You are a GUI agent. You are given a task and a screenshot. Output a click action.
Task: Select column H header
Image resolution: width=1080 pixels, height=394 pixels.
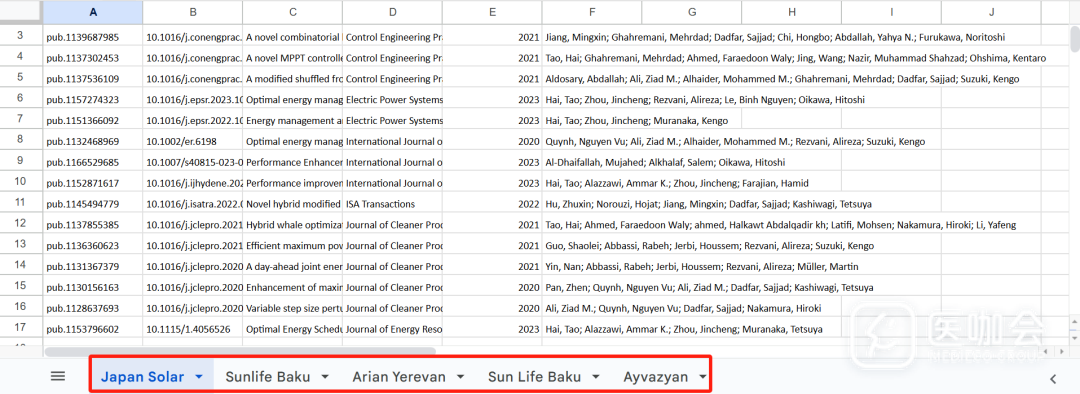(x=792, y=12)
